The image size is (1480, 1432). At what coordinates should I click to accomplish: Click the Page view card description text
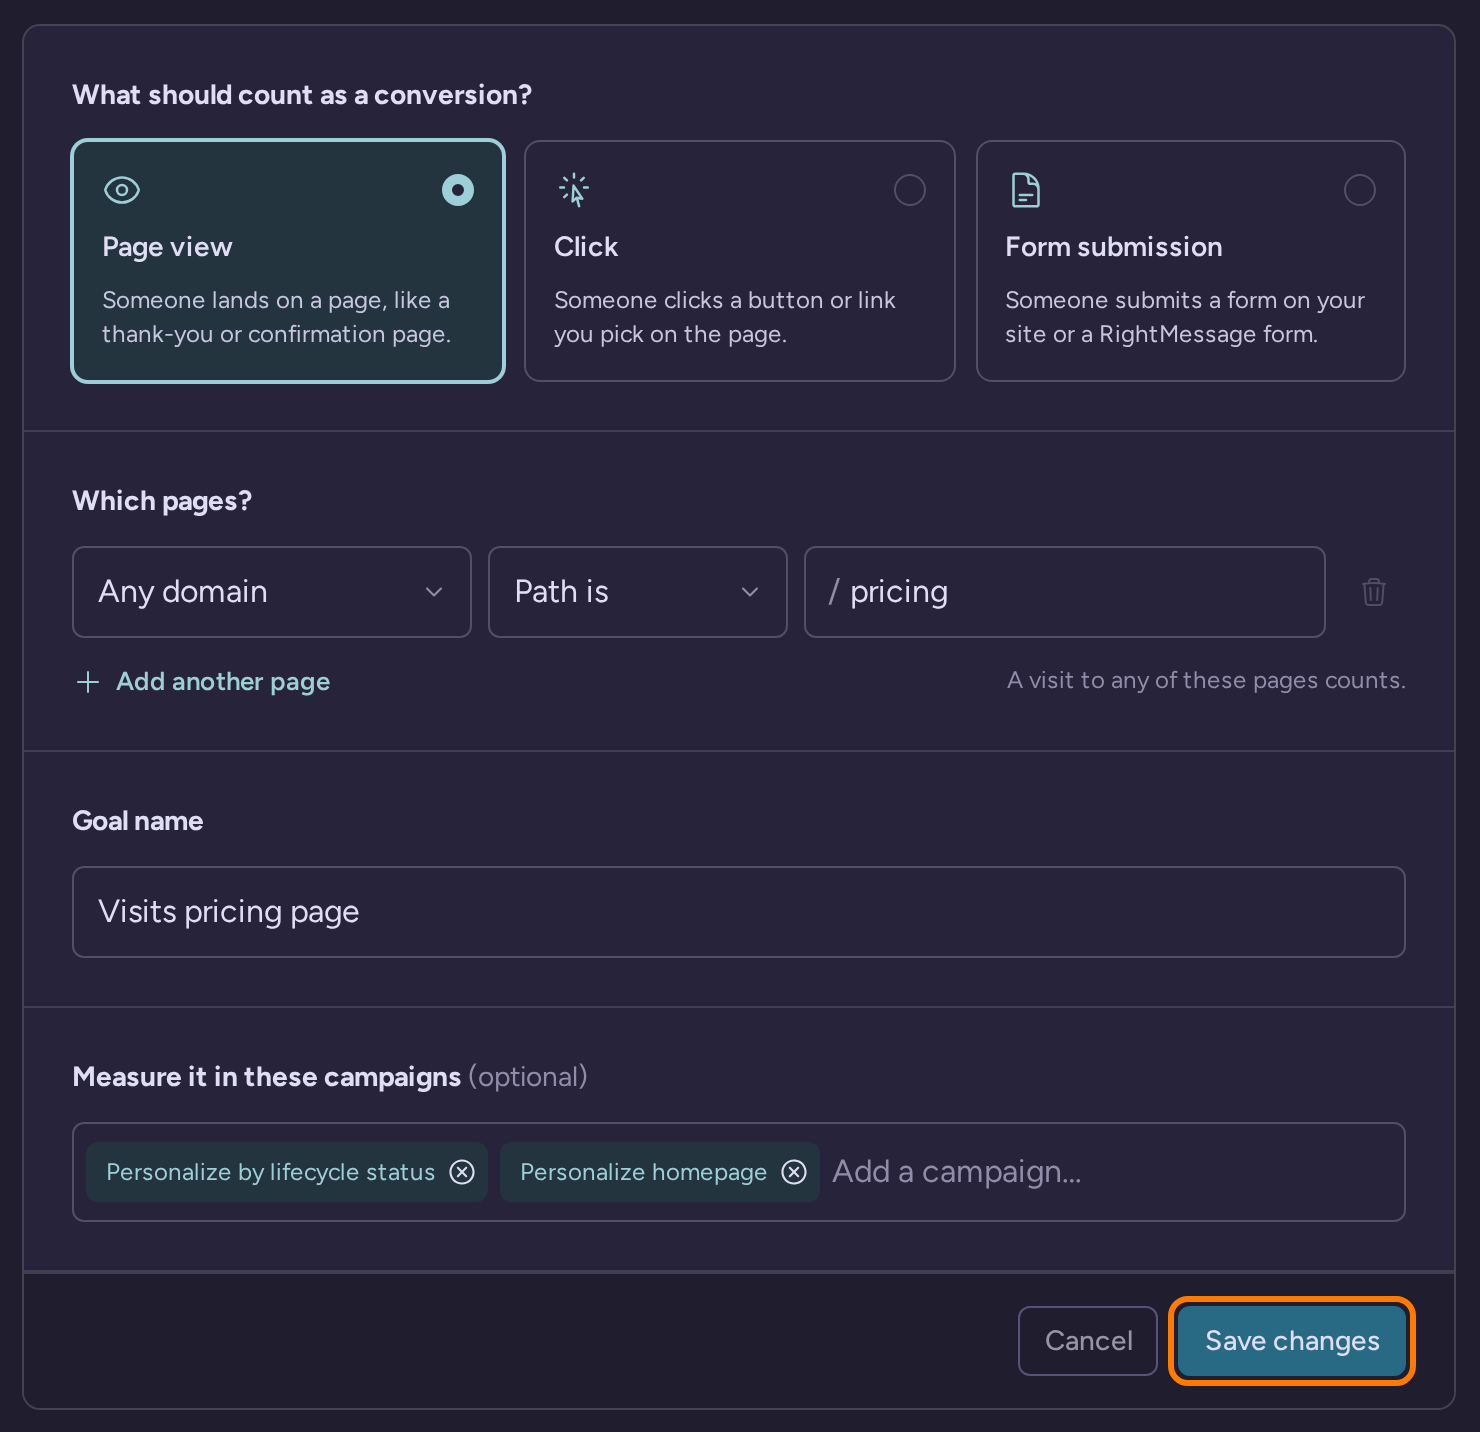[277, 317]
